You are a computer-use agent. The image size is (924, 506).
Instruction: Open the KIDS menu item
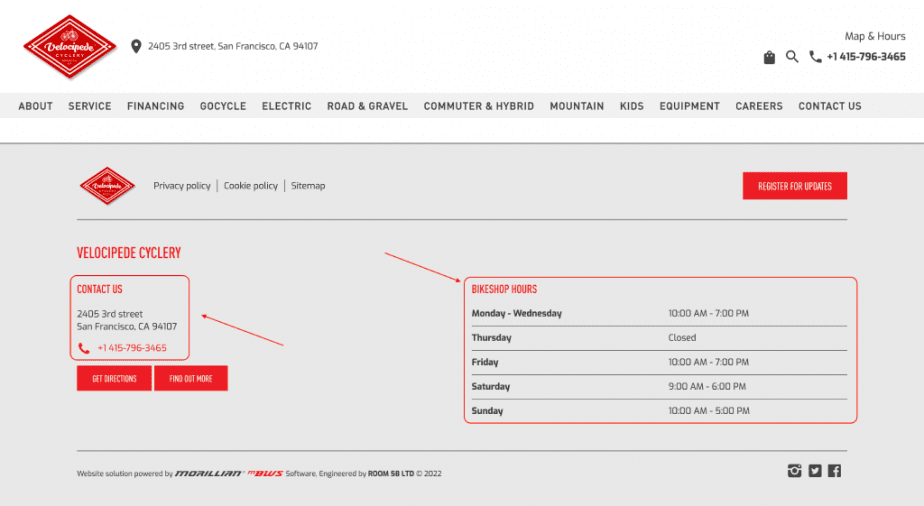coord(632,106)
